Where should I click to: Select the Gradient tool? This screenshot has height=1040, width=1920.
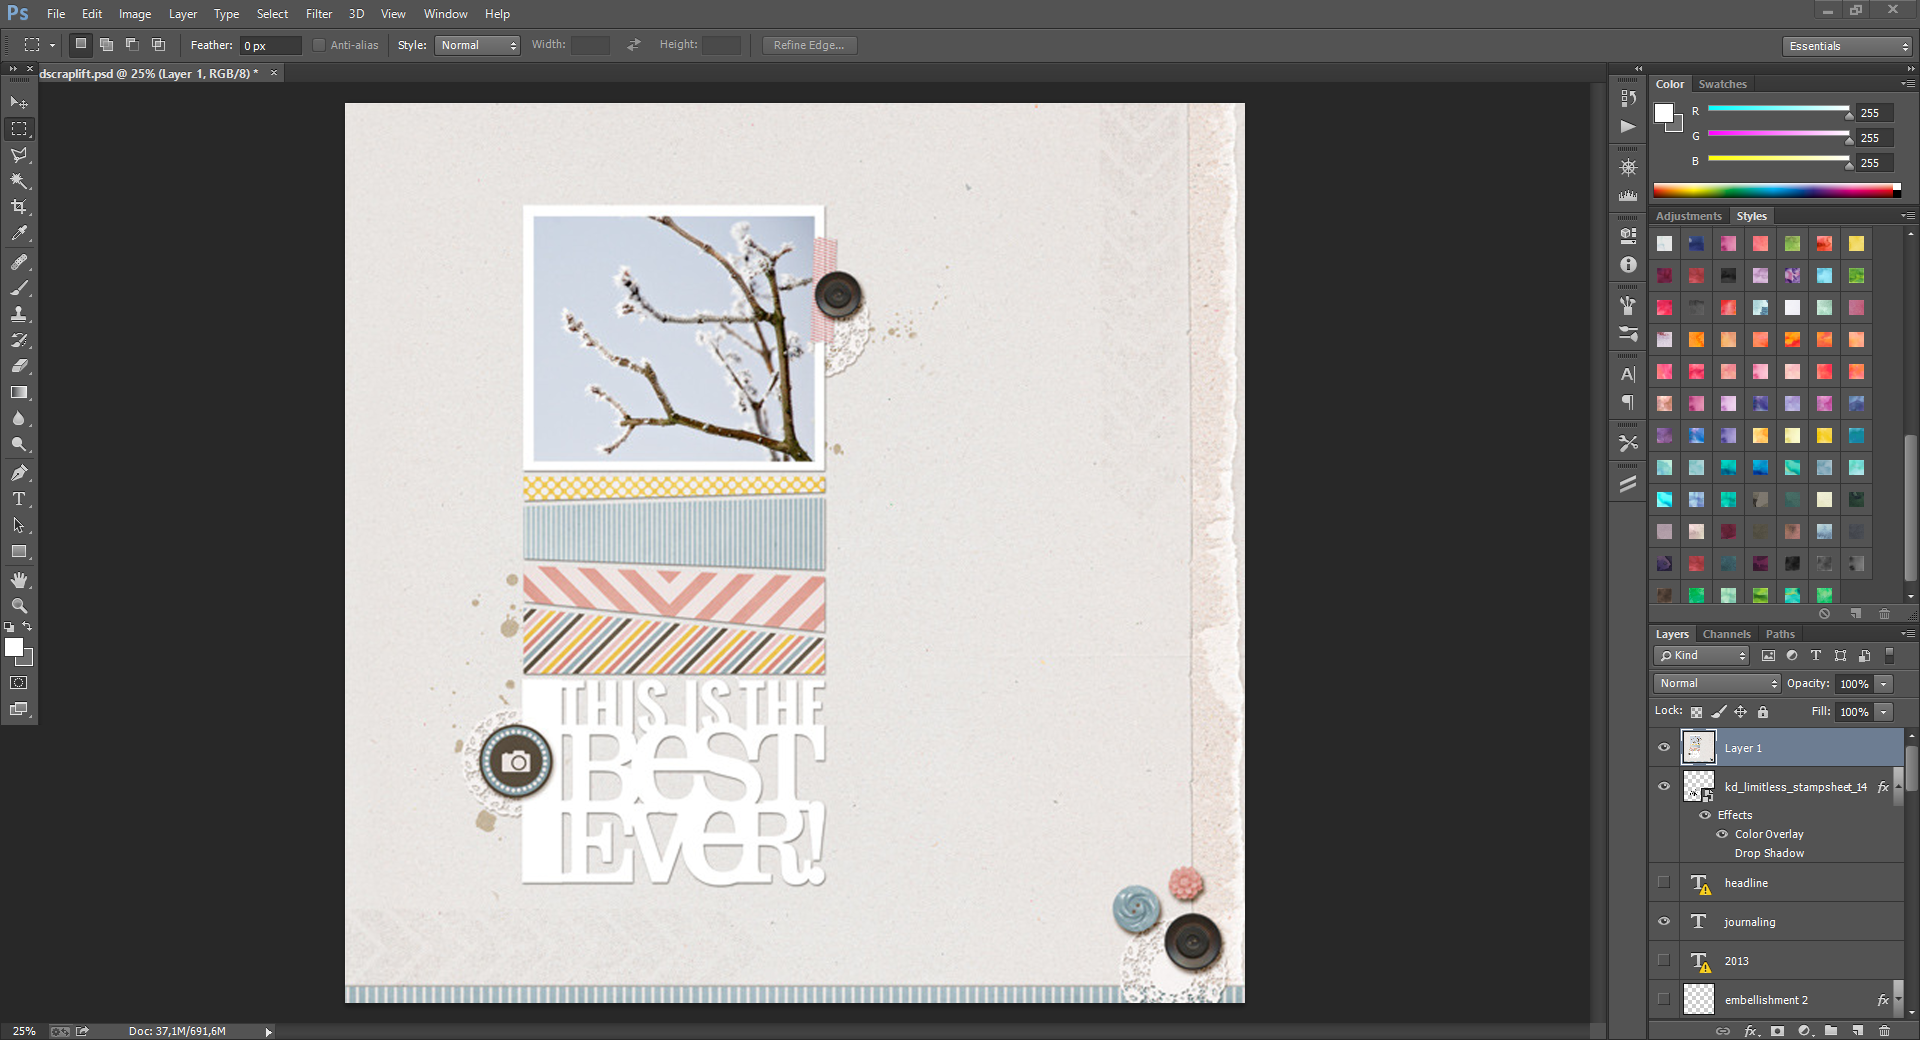tap(19, 392)
